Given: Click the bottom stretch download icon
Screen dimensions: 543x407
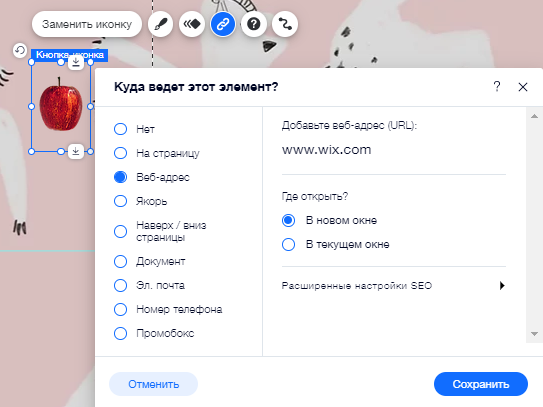Looking at the screenshot, I should (76, 151).
